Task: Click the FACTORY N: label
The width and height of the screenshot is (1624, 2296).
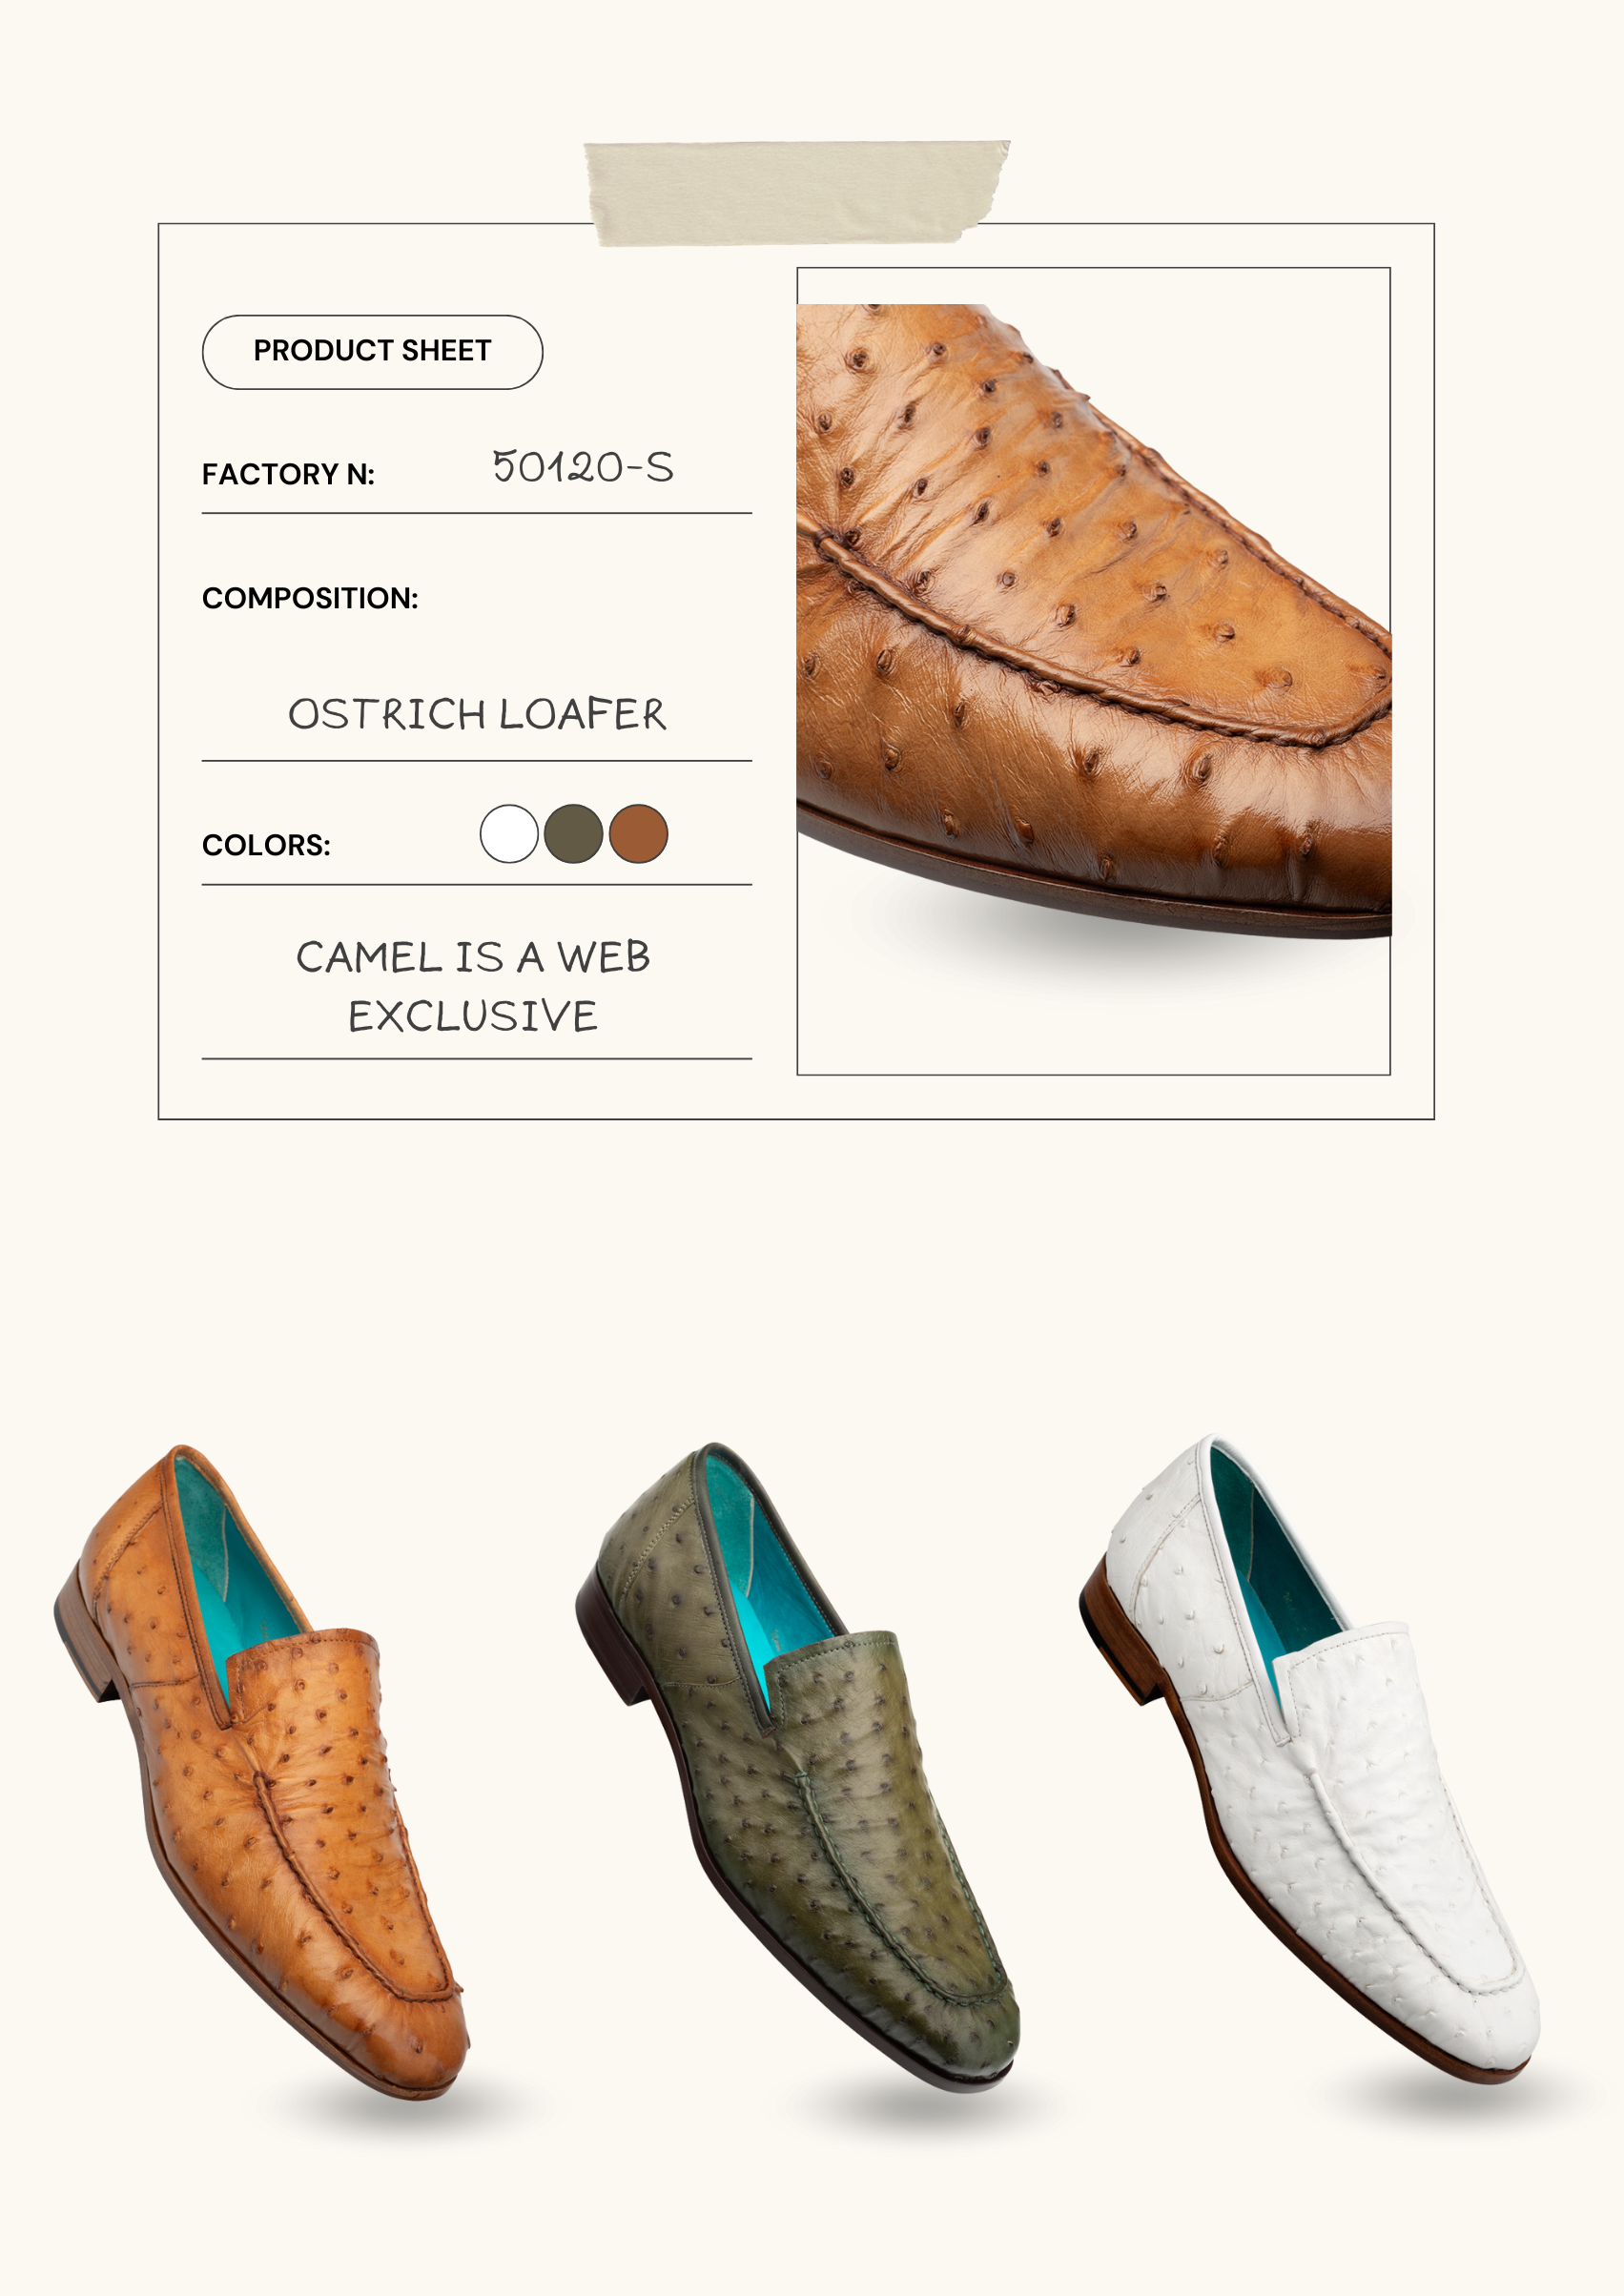Action: pyautogui.click(x=288, y=474)
